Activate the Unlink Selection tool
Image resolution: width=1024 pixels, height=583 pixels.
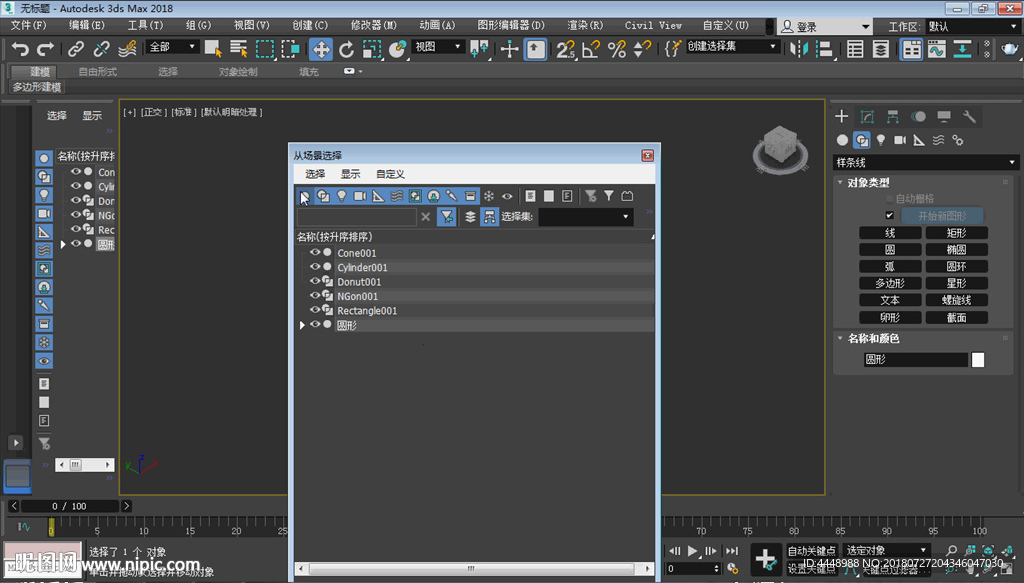point(101,49)
